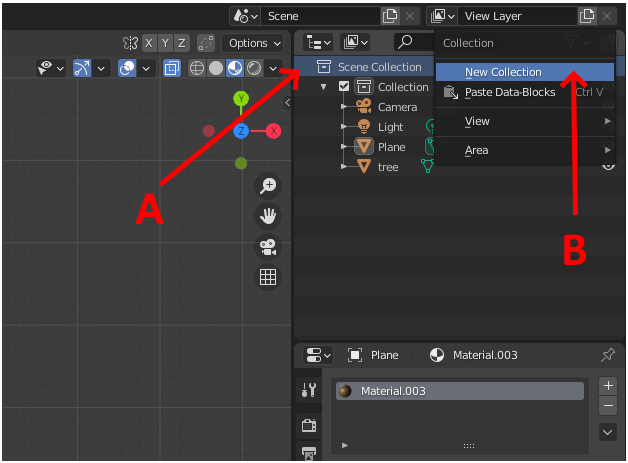This screenshot has height=463, width=628.
Task: Click the red X axis gizmo handle
Action: (x=273, y=131)
